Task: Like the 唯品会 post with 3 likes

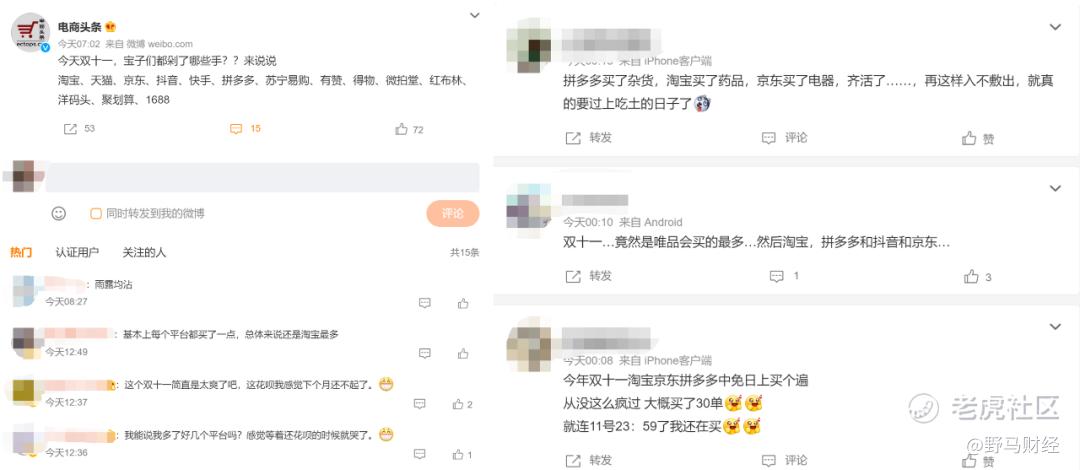Action: 971,276
